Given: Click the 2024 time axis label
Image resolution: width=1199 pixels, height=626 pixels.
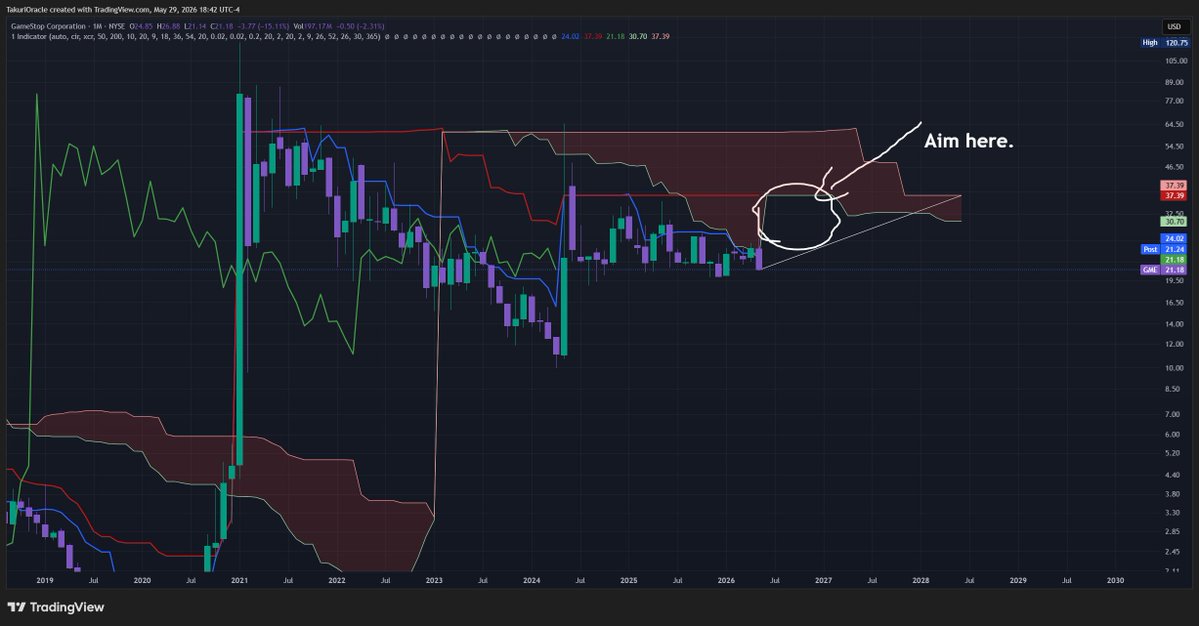Looking at the screenshot, I should tap(531, 580).
